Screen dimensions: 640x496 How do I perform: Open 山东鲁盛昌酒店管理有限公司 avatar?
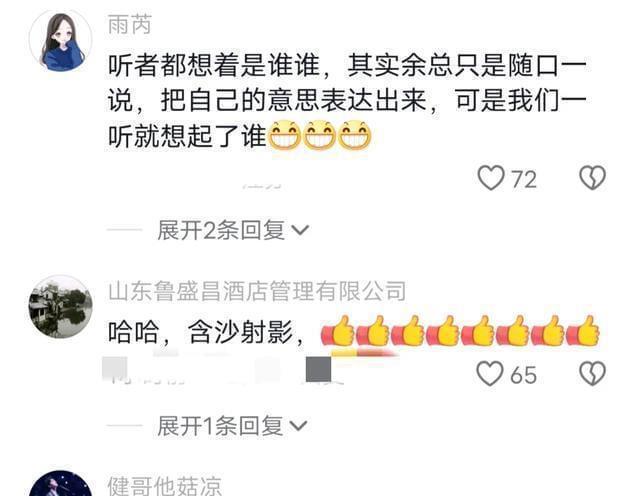pyautogui.click(x=61, y=306)
